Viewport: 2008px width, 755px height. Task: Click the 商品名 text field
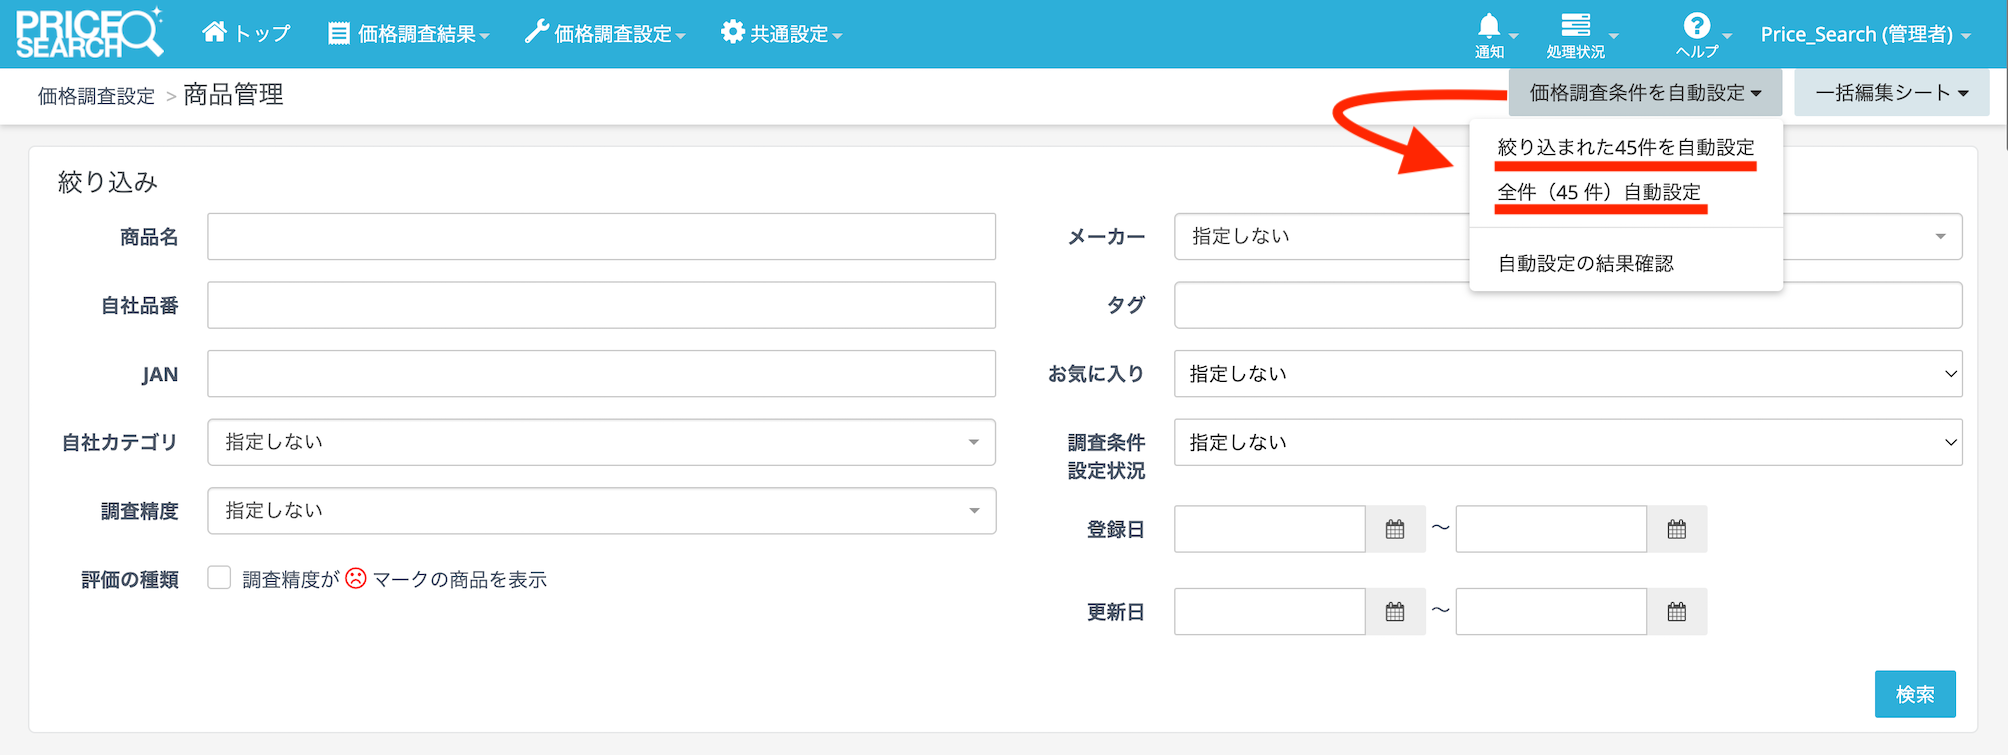(601, 237)
